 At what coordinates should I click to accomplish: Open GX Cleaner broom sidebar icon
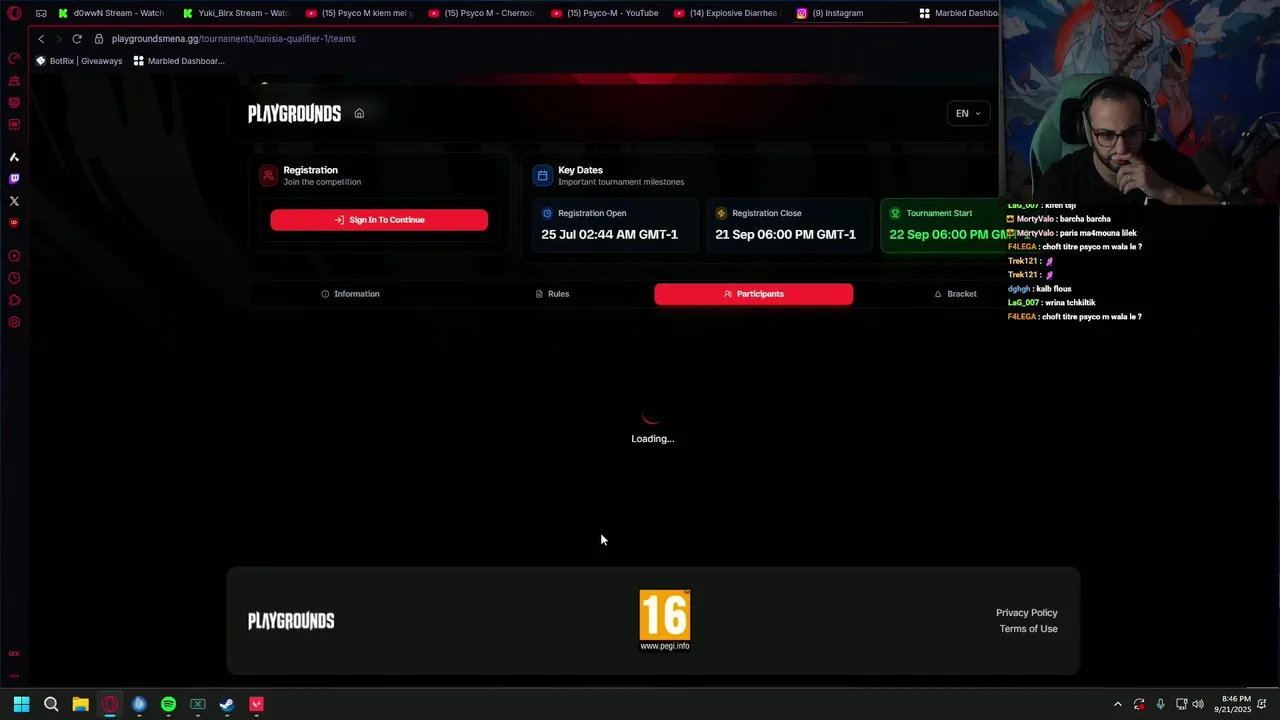(x=14, y=81)
